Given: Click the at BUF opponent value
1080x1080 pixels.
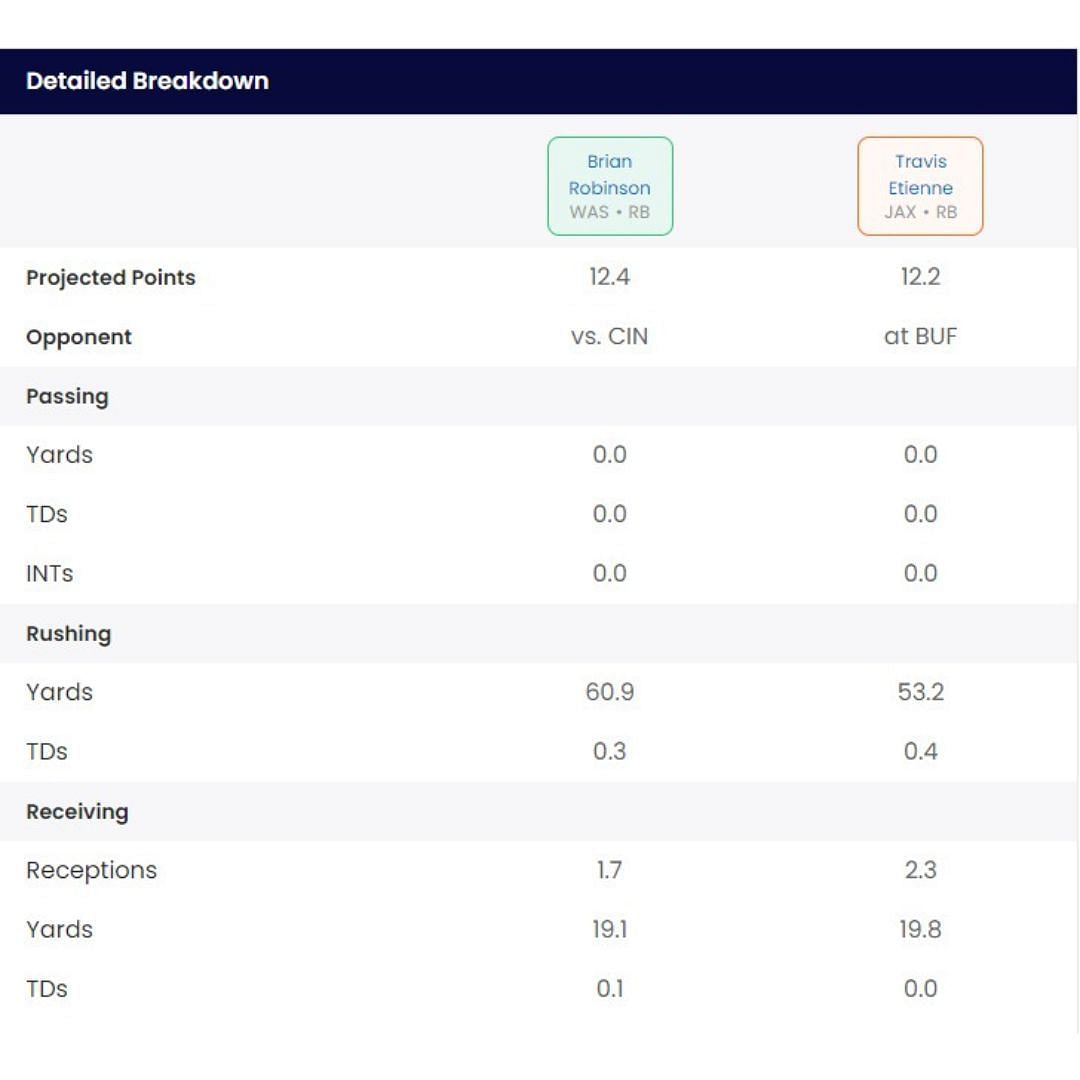Looking at the screenshot, I should click(920, 337).
